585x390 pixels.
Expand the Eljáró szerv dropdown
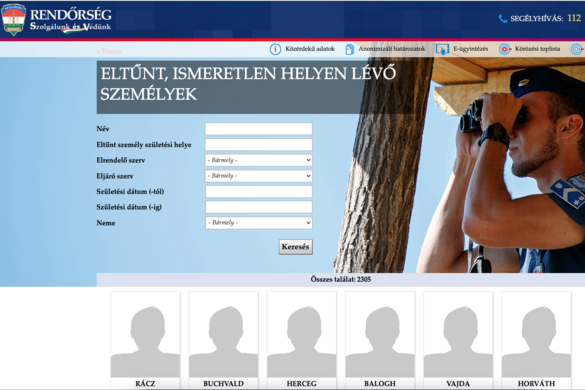click(259, 176)
